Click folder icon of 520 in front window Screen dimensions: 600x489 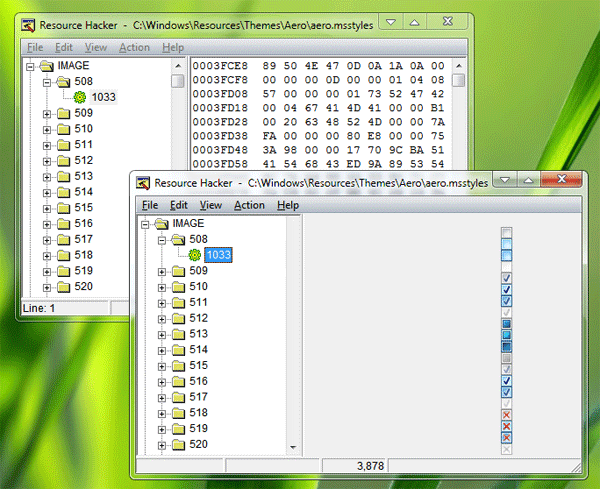(178, 445)
